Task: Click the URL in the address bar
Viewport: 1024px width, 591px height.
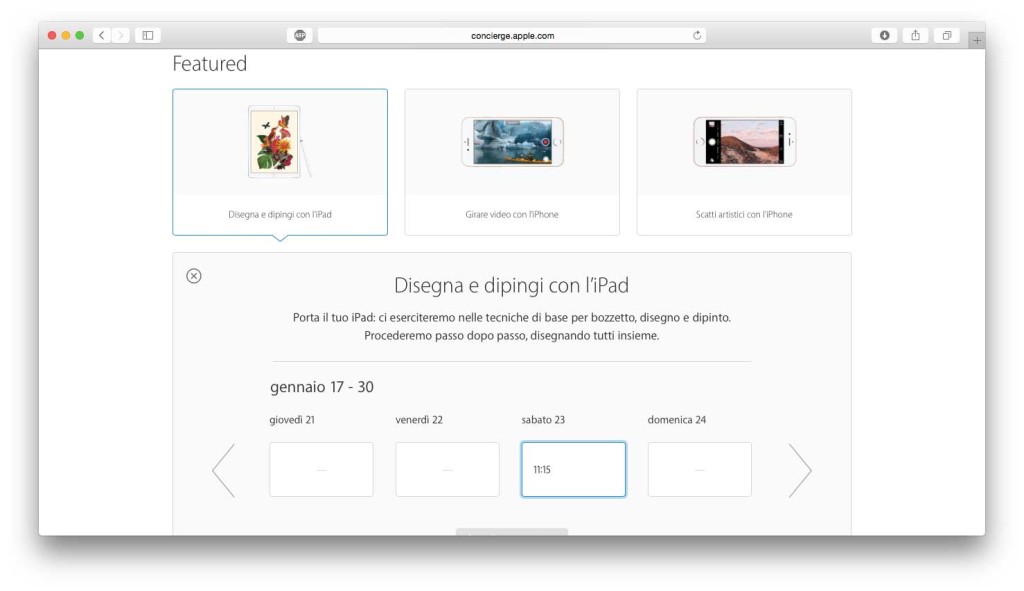Action: [512, 34]
